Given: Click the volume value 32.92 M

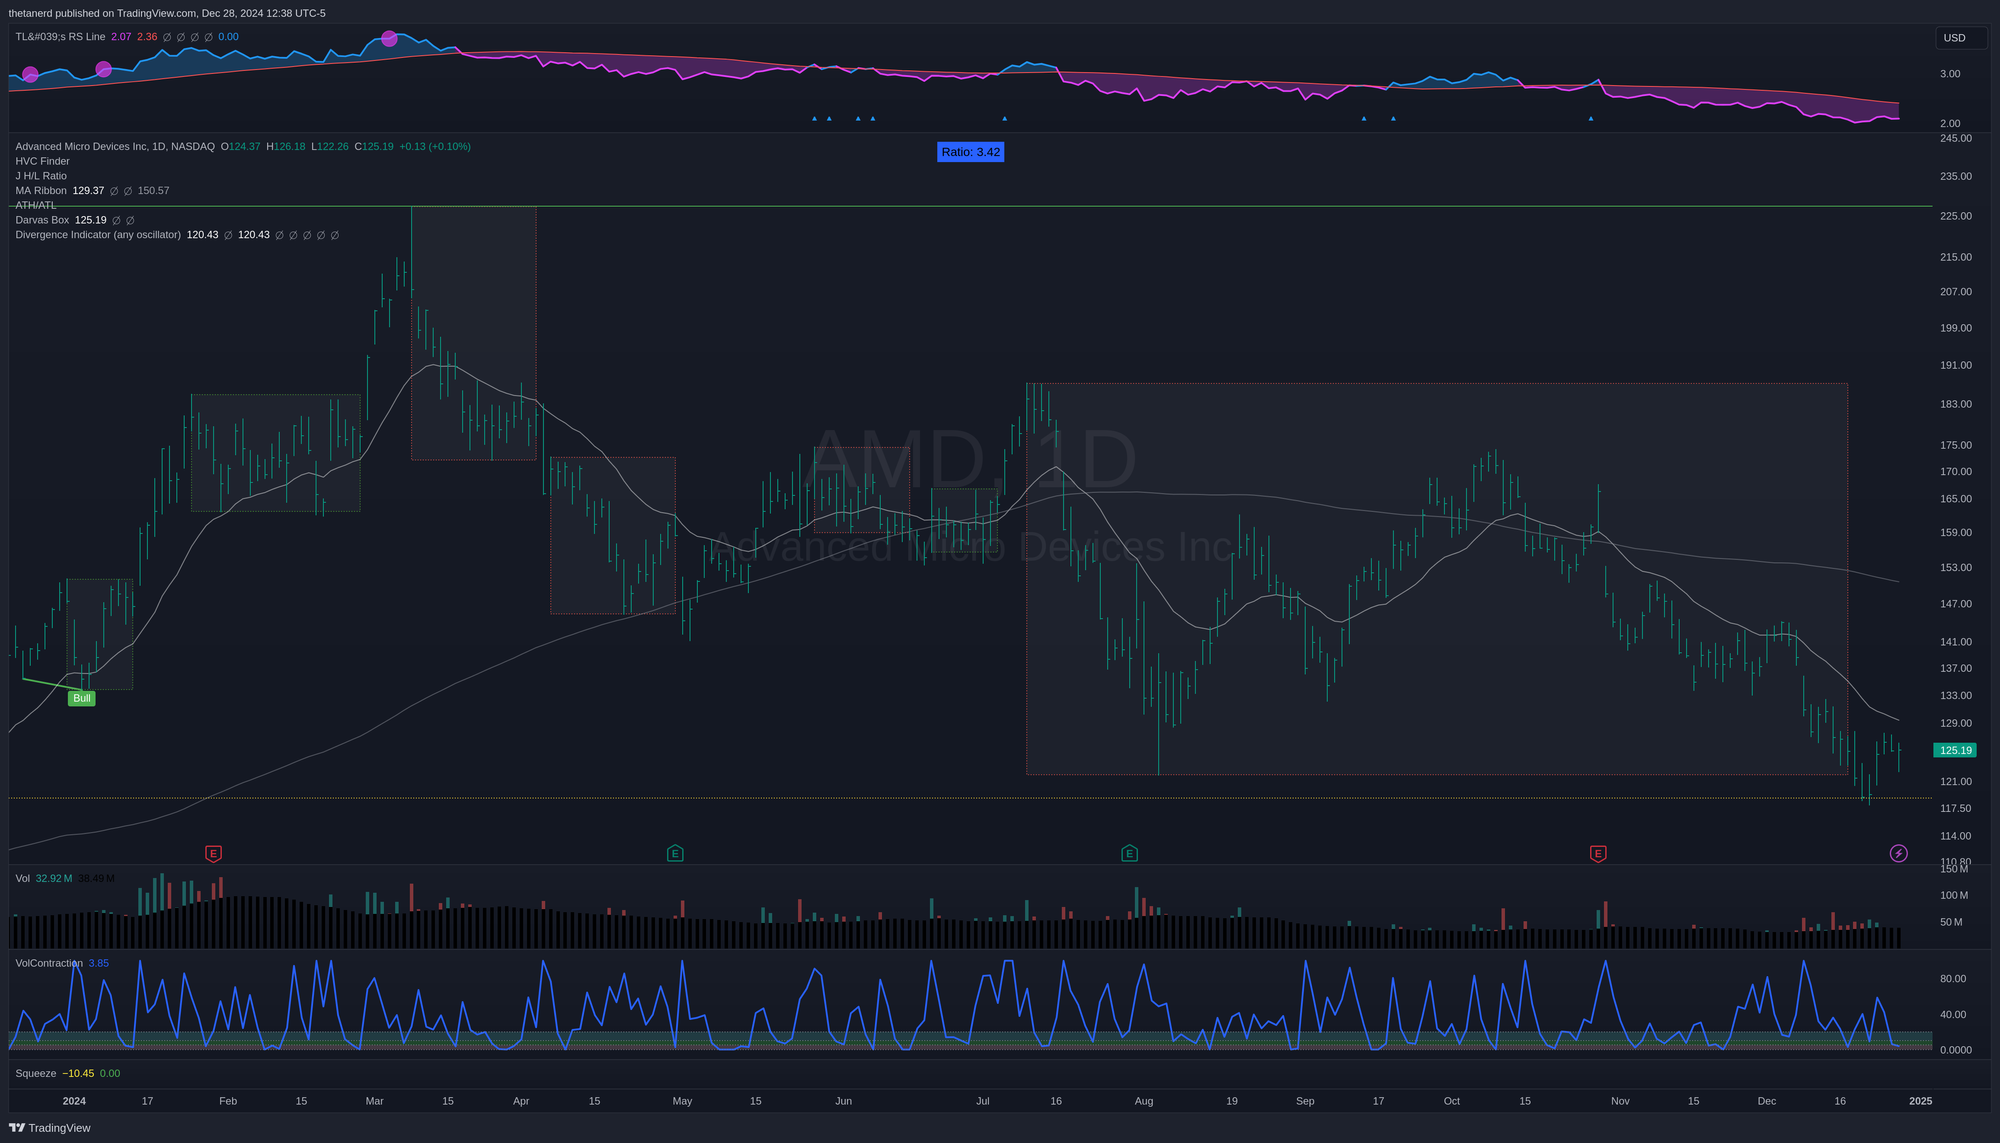Looking at the screenshot, I should (x=54, y=878).
